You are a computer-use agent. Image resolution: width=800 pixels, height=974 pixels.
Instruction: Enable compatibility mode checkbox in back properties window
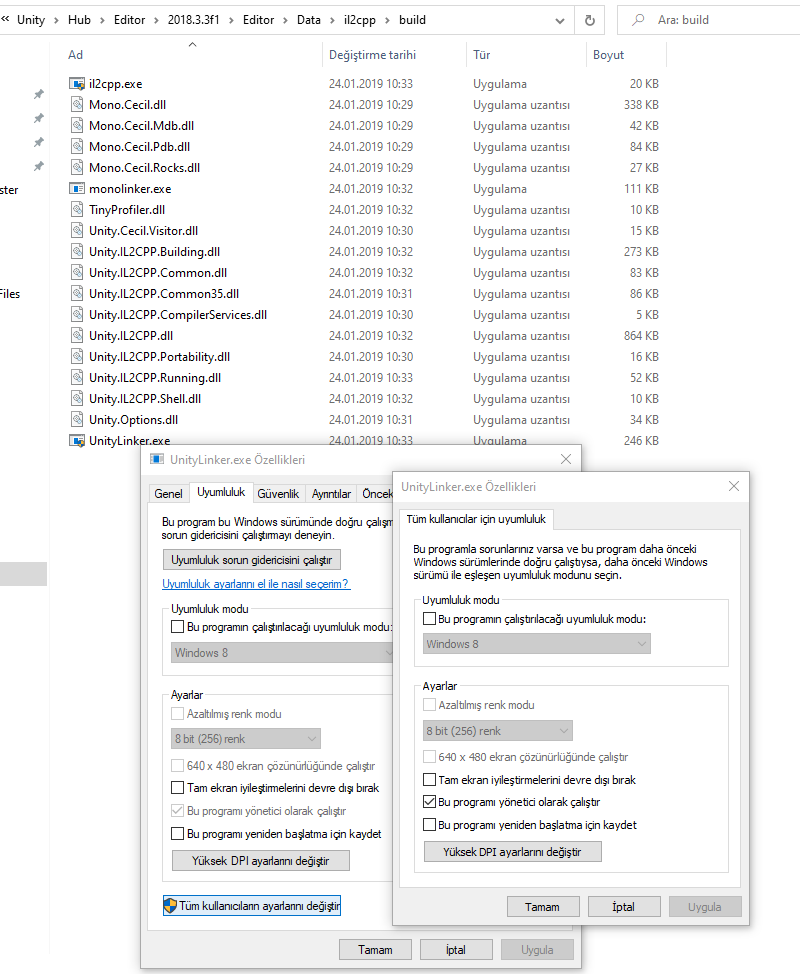click(178, 627)
